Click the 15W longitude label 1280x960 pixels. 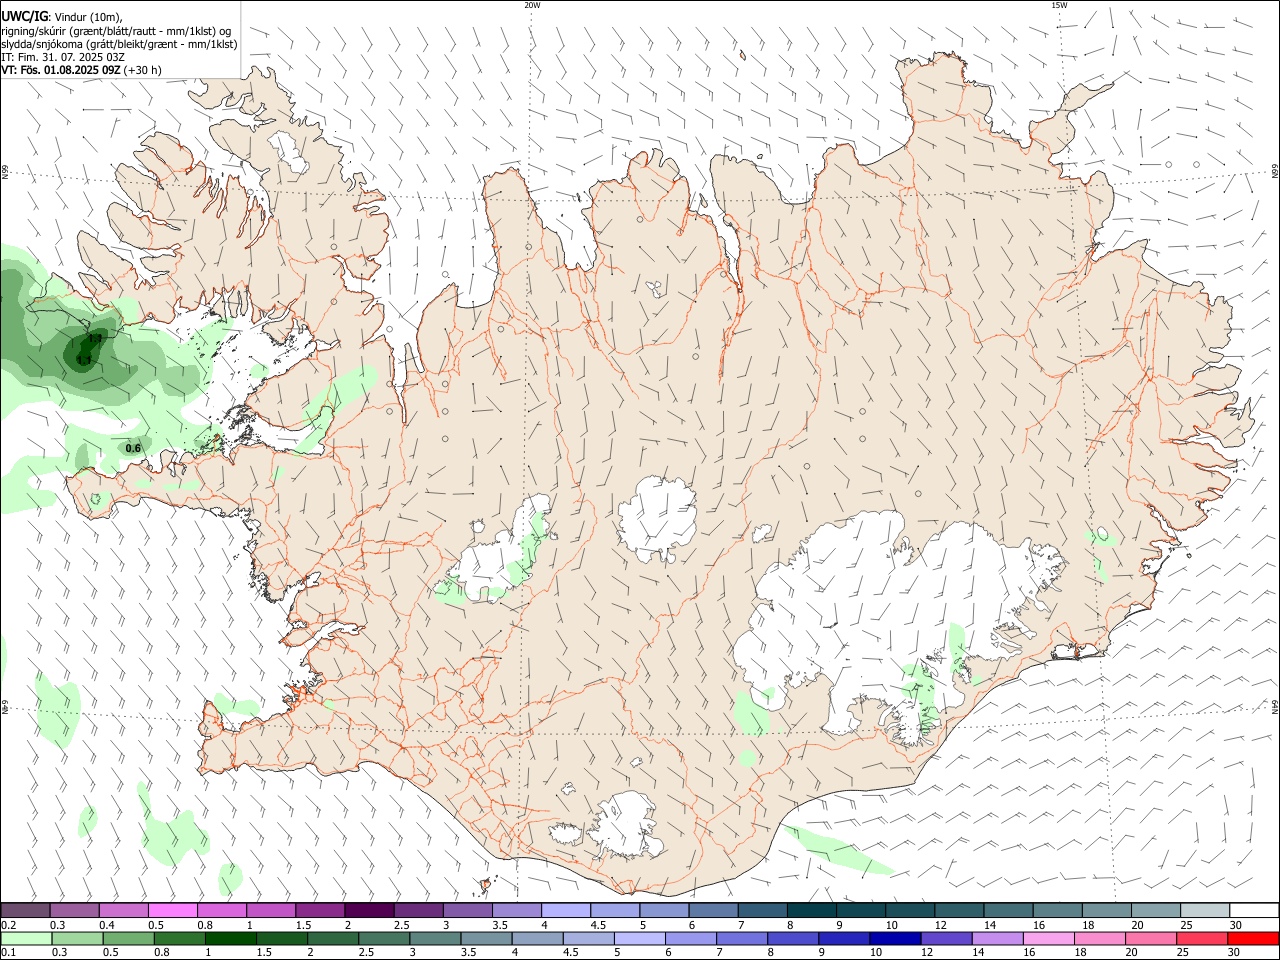click(1059, 5)
